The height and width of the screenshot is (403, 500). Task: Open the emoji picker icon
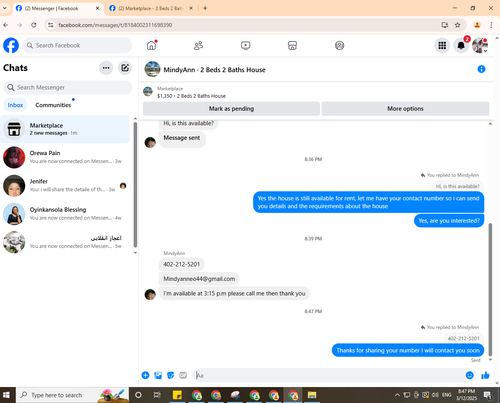point(469,375)
